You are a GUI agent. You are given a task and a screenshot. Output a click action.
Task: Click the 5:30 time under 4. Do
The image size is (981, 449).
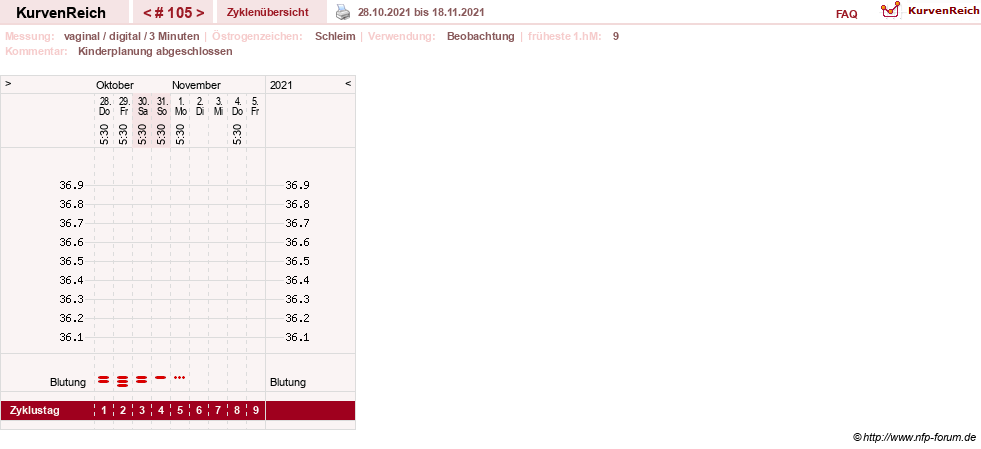[237, 134]
